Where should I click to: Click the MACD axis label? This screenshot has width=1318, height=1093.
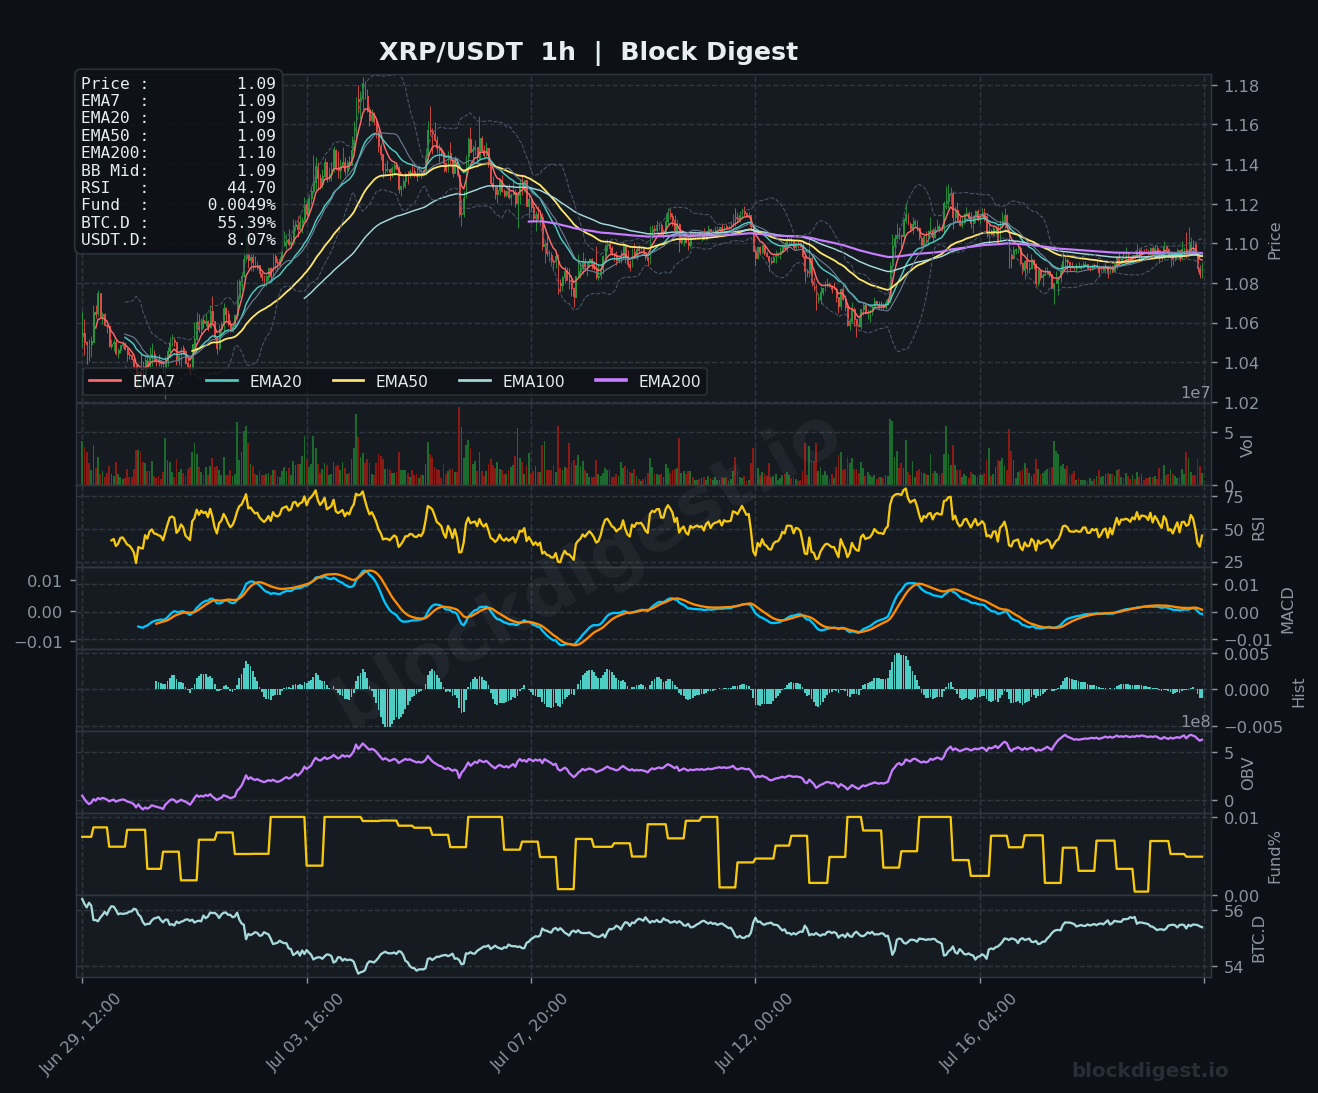tap(1287, 610)
